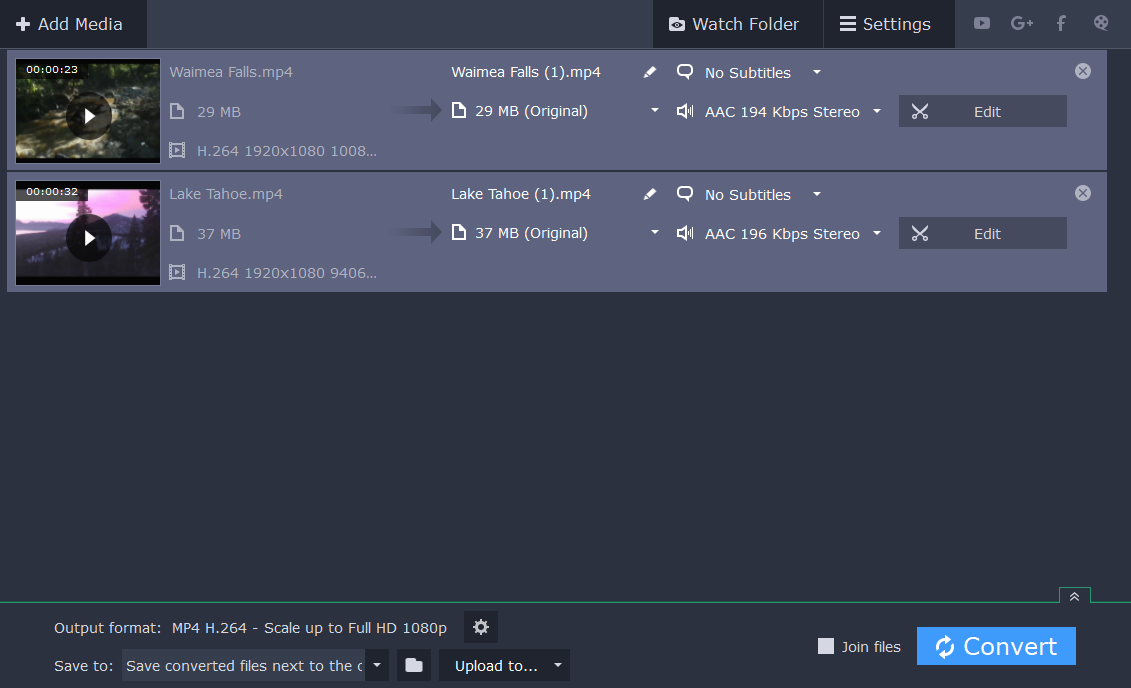
Task: Rename Waimea Falls output with pencil icon
Action: [x=650, y=72]
